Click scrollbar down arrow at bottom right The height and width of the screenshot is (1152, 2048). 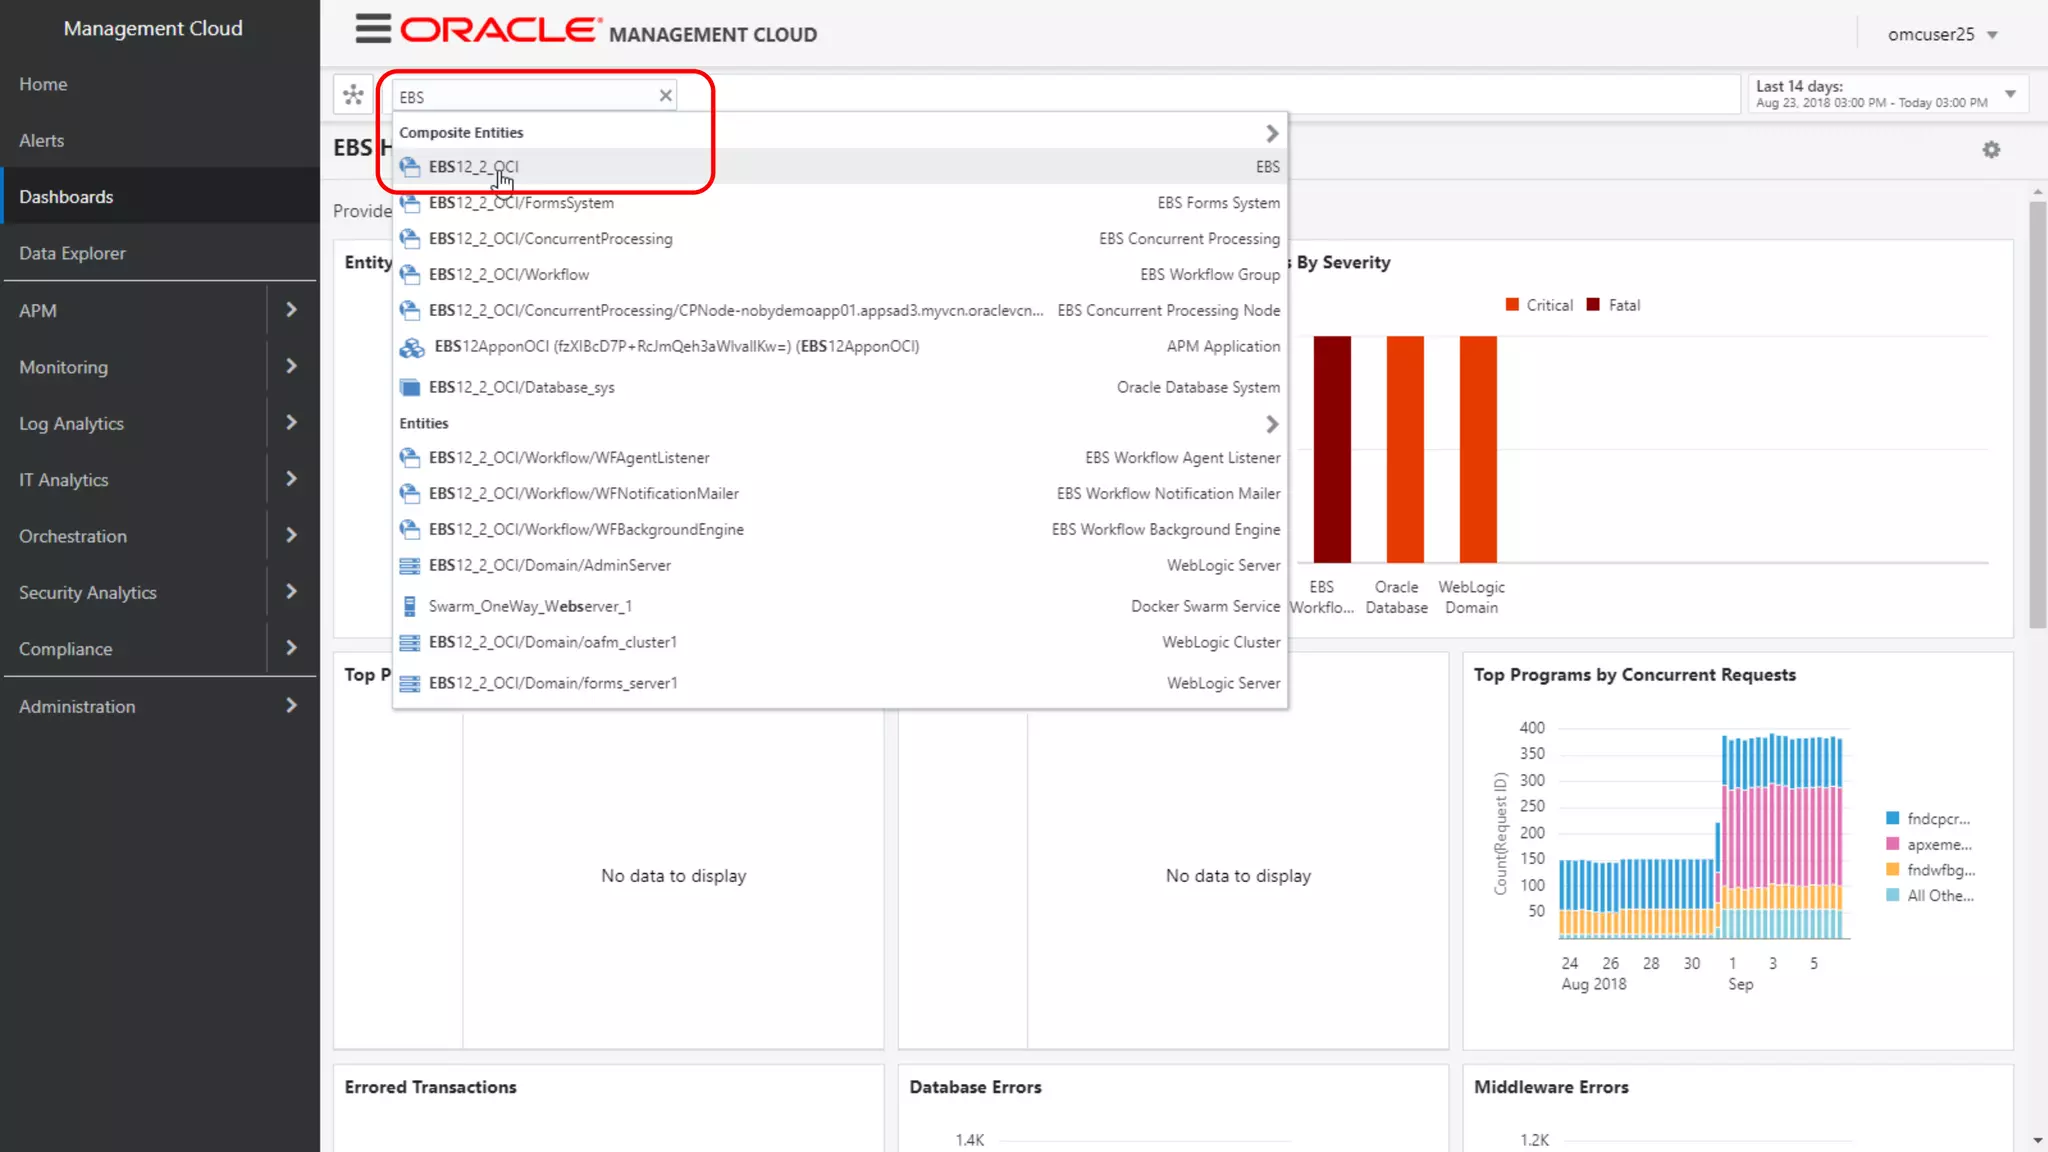point(2037,1141)
